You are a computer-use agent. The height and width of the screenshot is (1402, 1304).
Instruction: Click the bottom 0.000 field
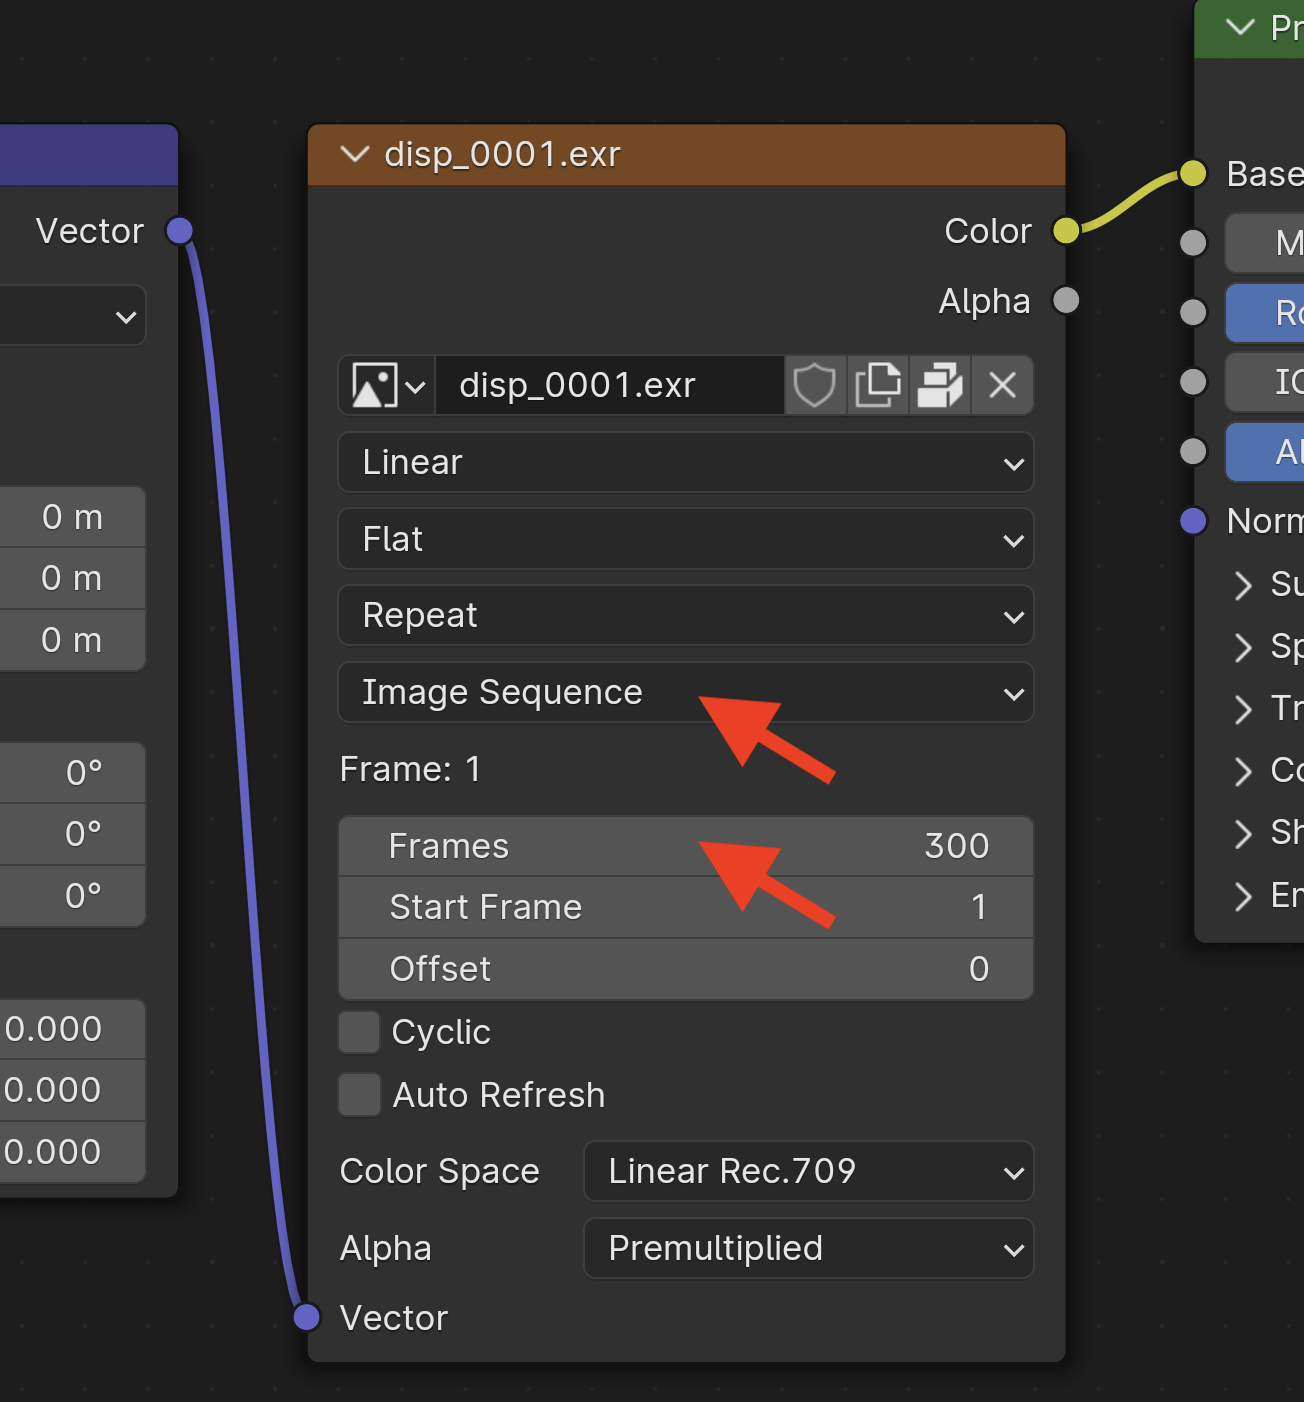tap(72, 1152)
